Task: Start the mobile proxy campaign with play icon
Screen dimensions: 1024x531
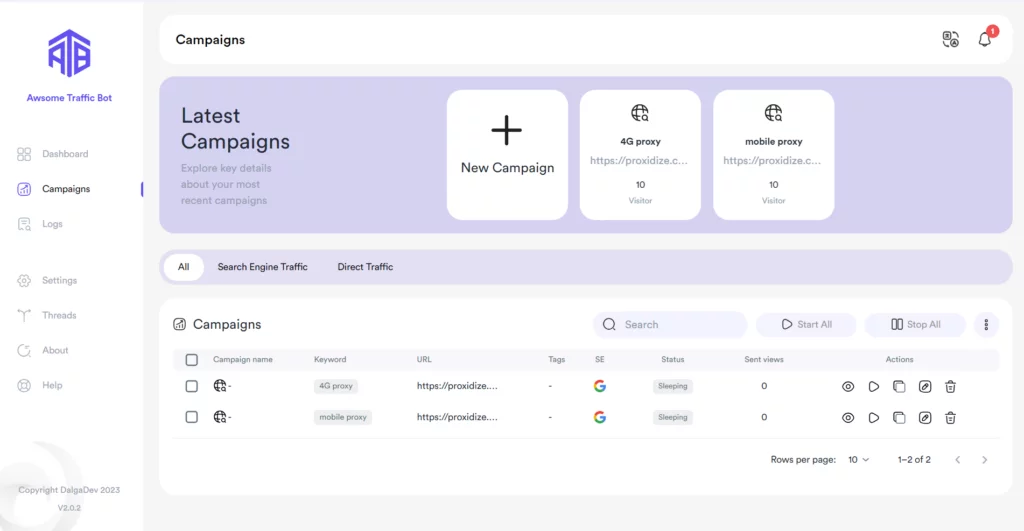Action: pyautogui.click(x=873, y=418)
